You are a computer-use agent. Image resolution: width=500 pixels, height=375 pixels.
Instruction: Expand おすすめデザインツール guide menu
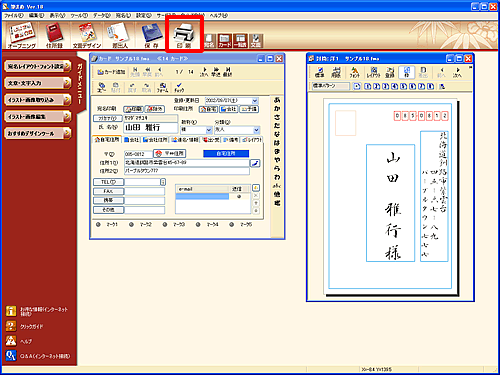point(38,133)
